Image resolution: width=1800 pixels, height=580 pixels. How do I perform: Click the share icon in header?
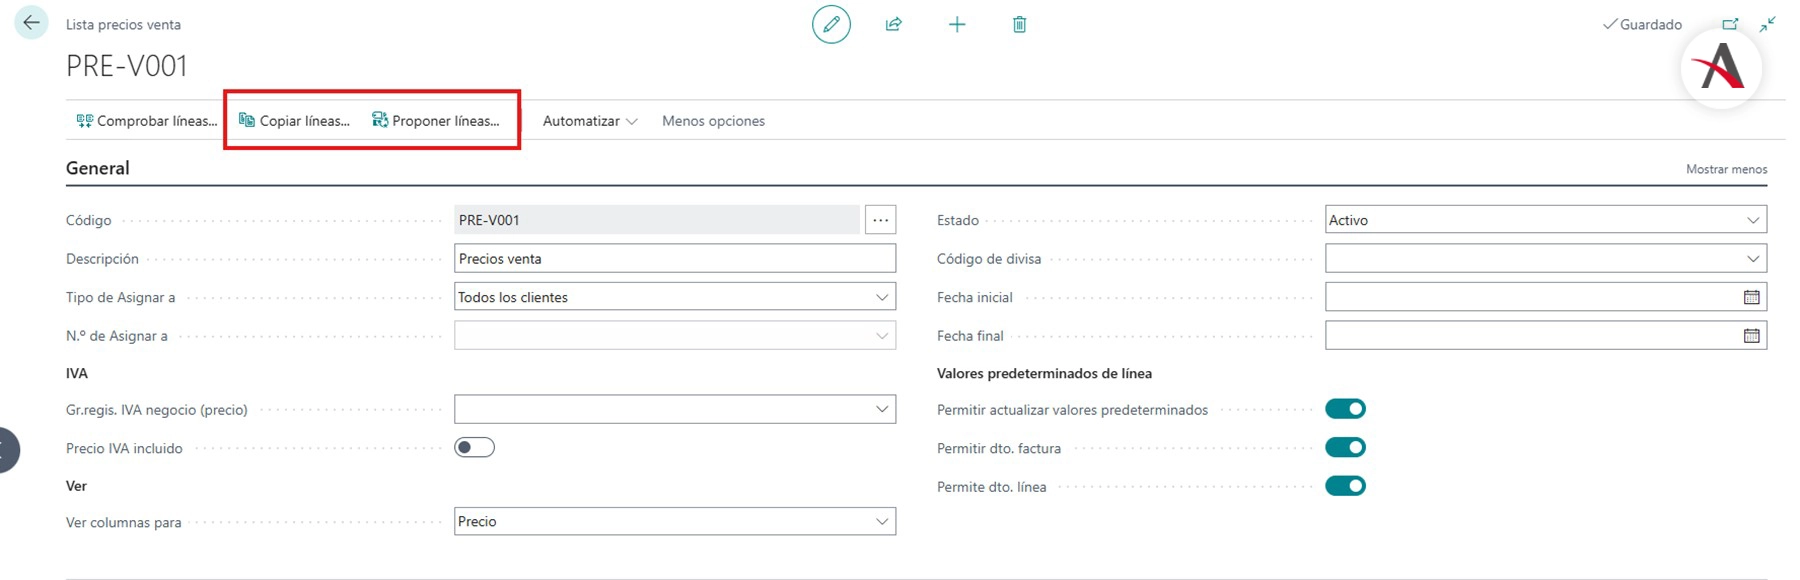coord(894,24)
